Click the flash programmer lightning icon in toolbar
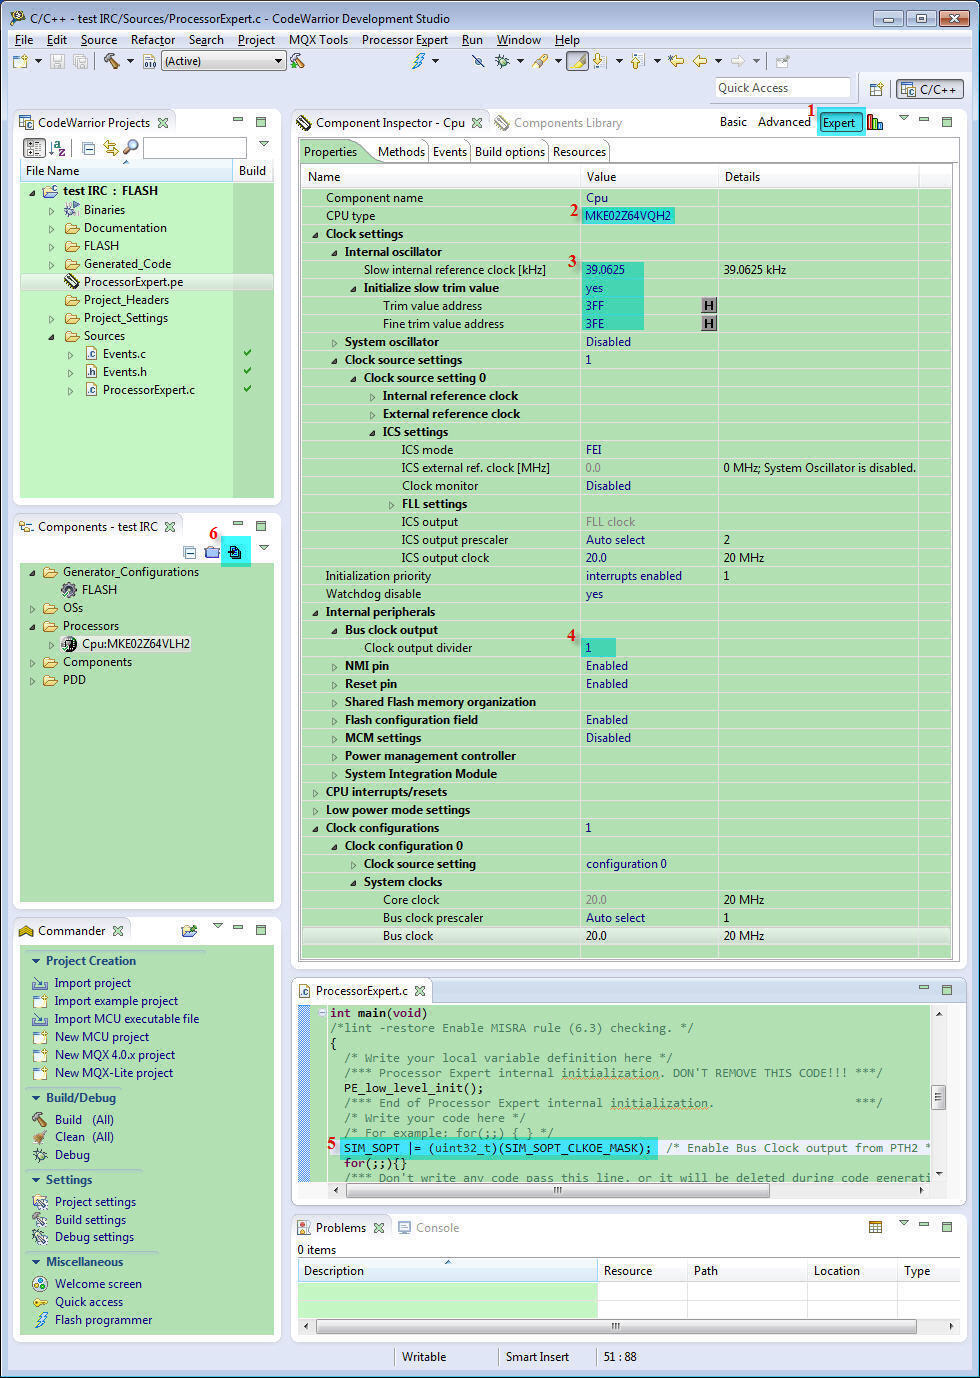The width and height of the screenshot is (980, 1378). 419,61
